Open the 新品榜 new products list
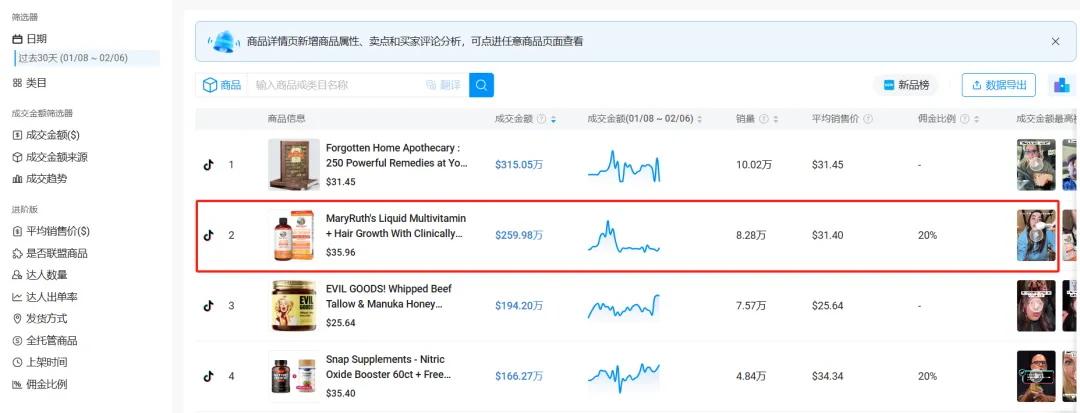Viewport: 1080px width, 413px height. (x=906, y=85)
